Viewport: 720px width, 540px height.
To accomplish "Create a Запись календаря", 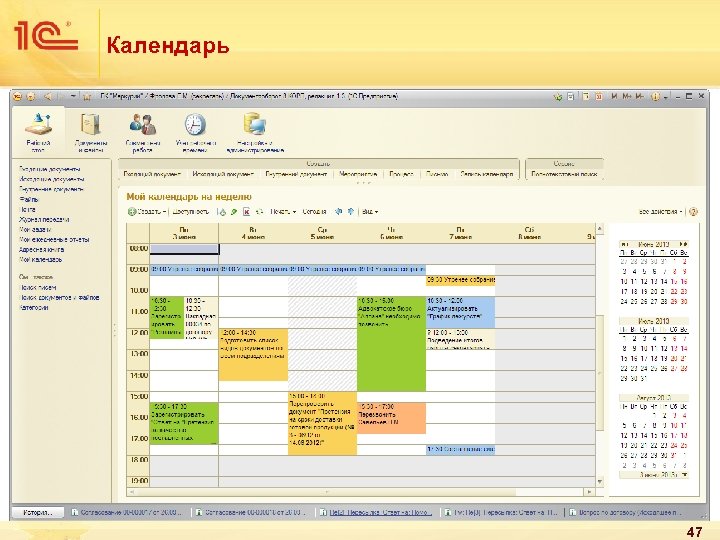I will point(487,174).
